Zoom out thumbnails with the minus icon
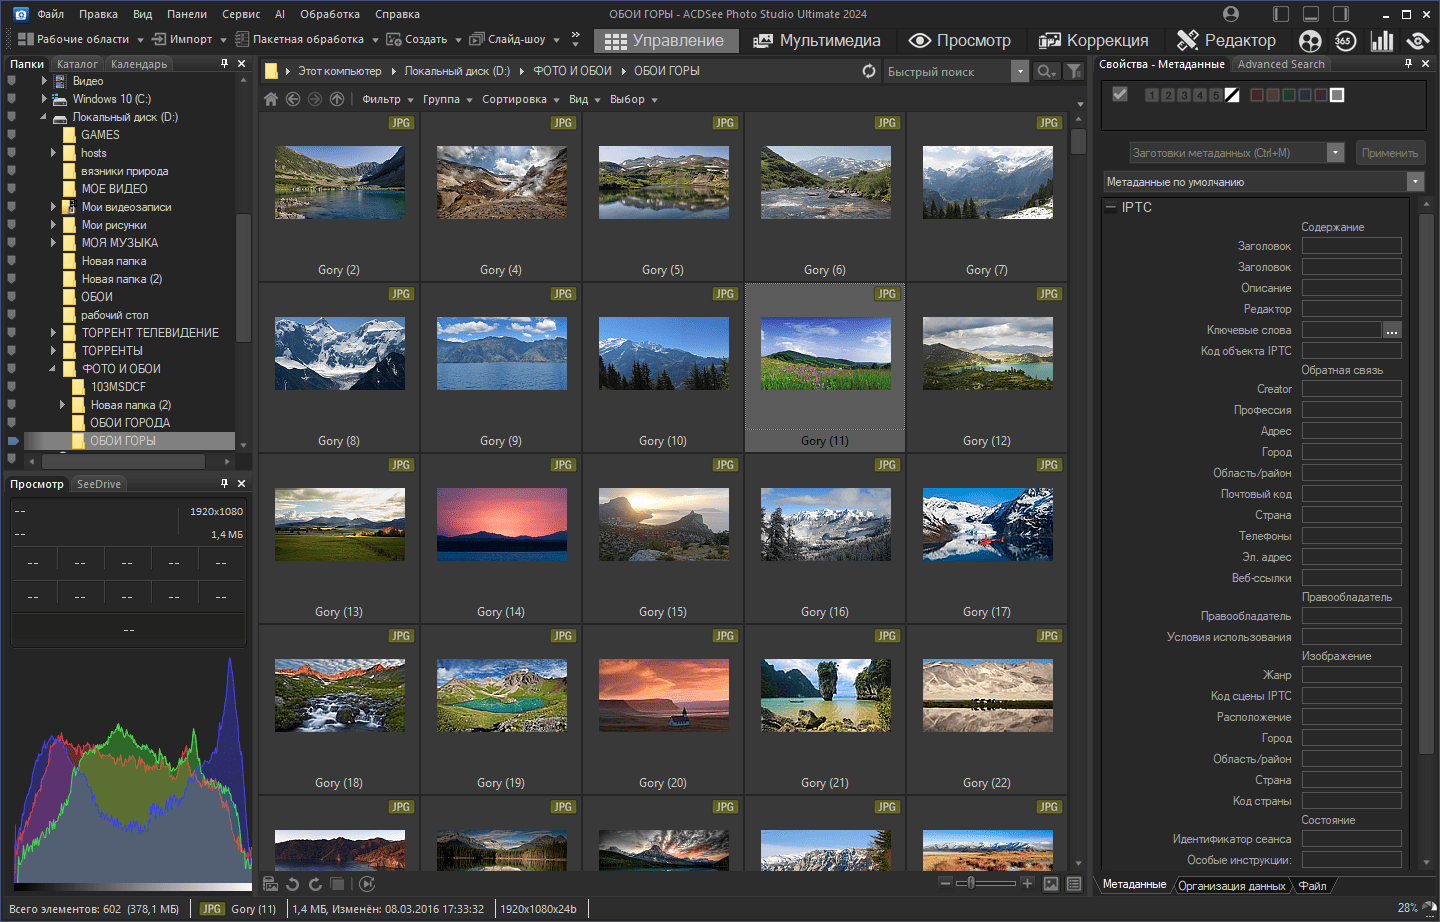This screenshot has height=922, width=1440. (x=945, y=883)
